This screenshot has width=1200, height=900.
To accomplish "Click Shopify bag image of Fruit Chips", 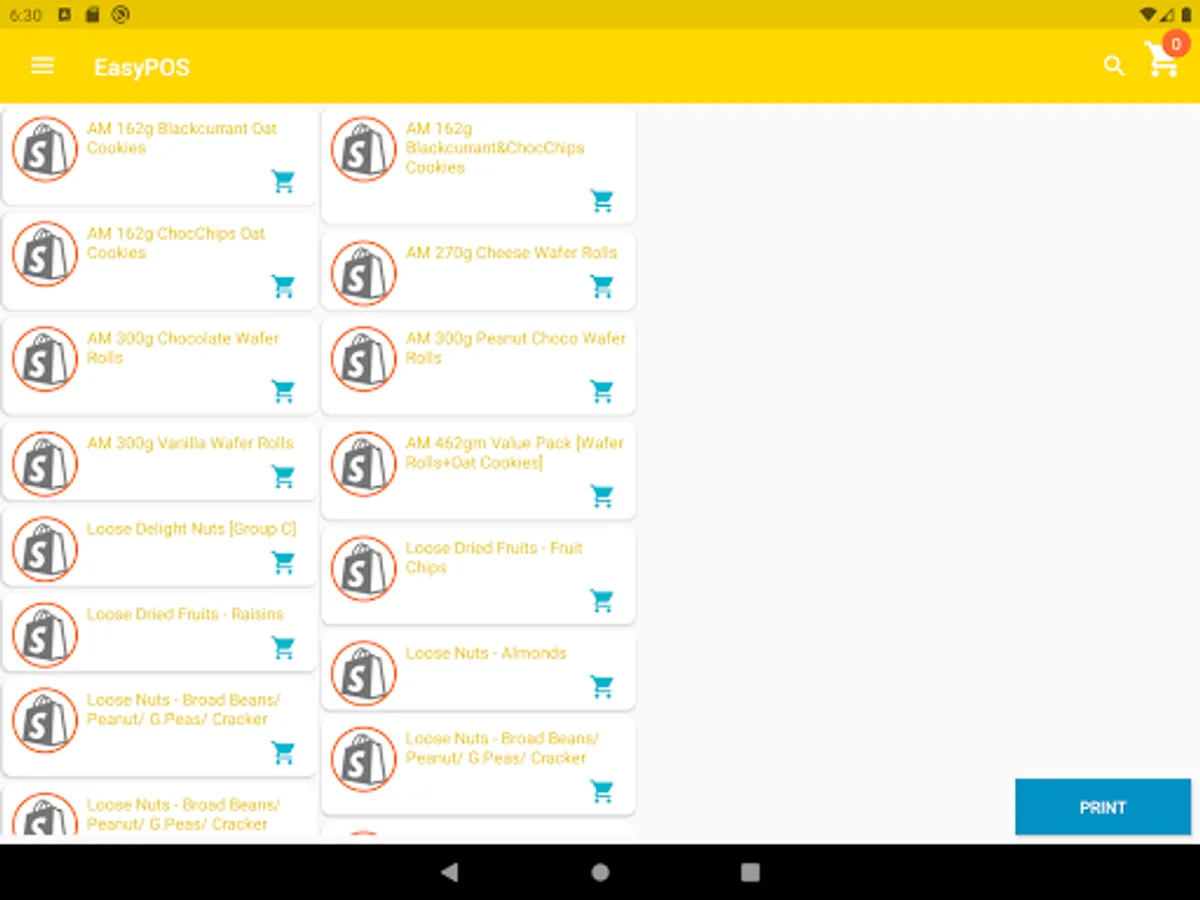I will coord(364,568).
